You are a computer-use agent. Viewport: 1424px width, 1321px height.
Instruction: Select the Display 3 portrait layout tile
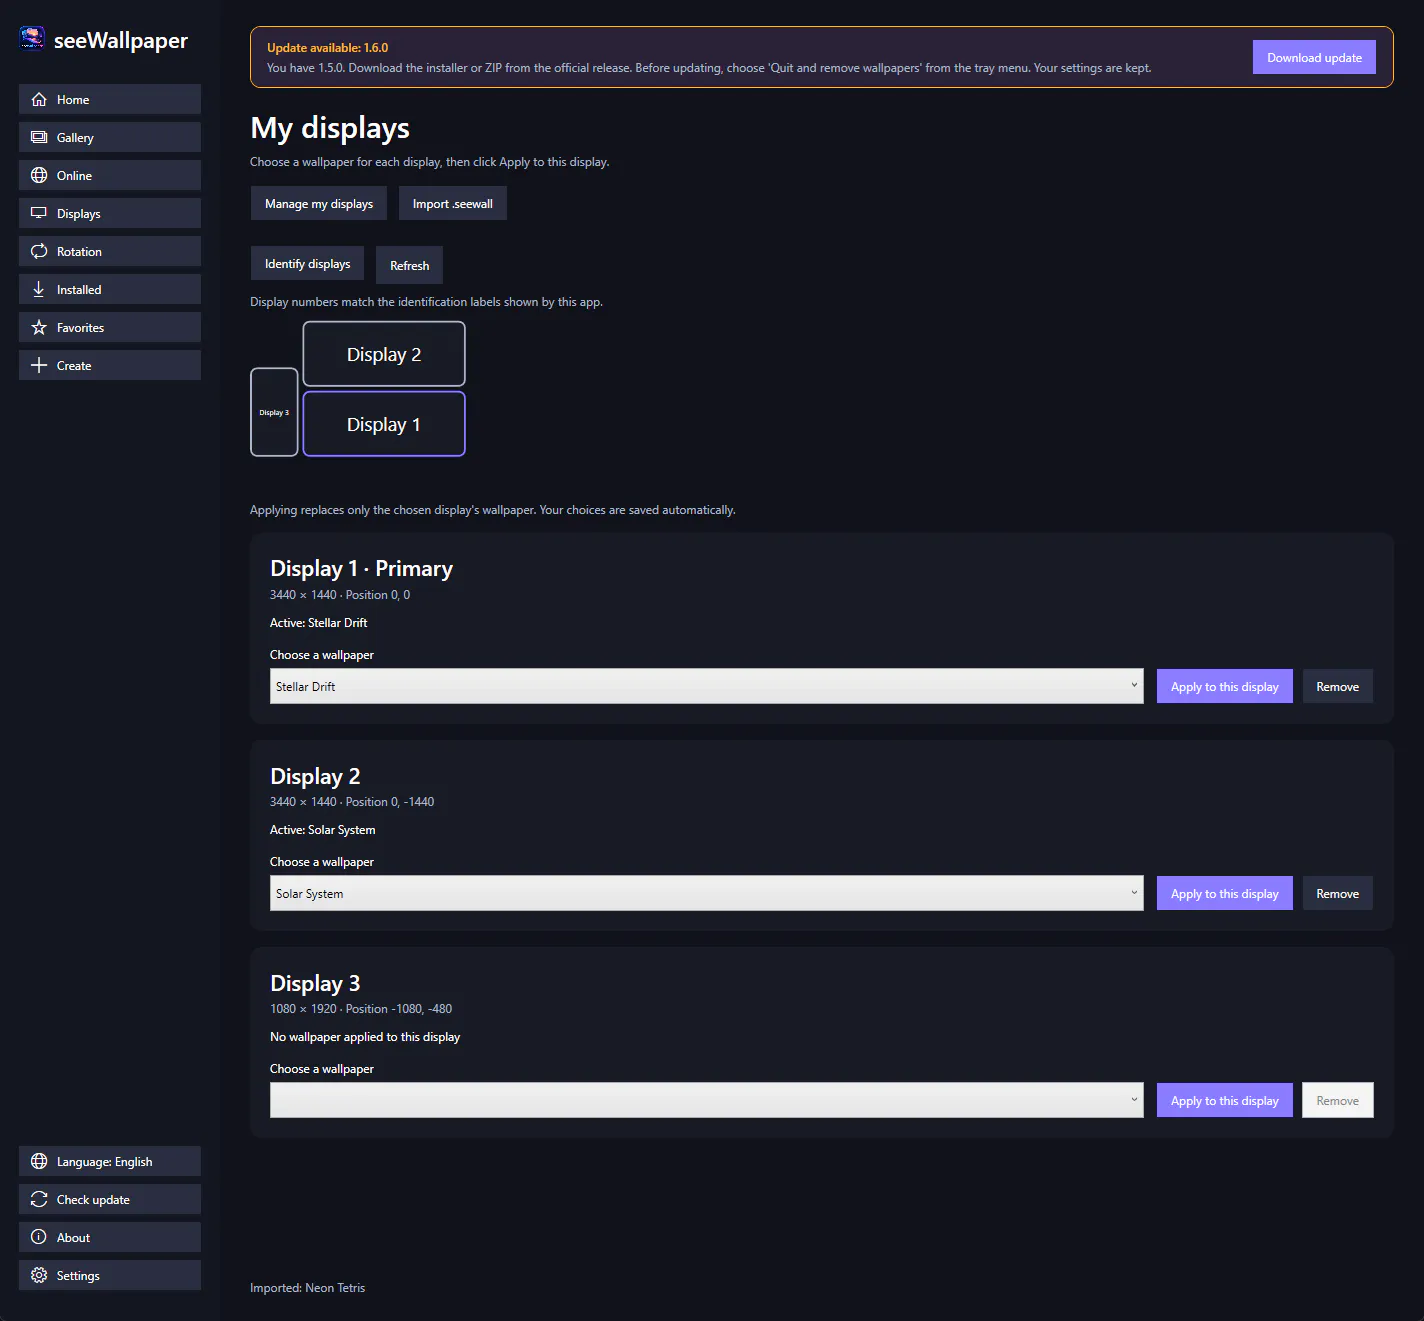pos(274,412)
